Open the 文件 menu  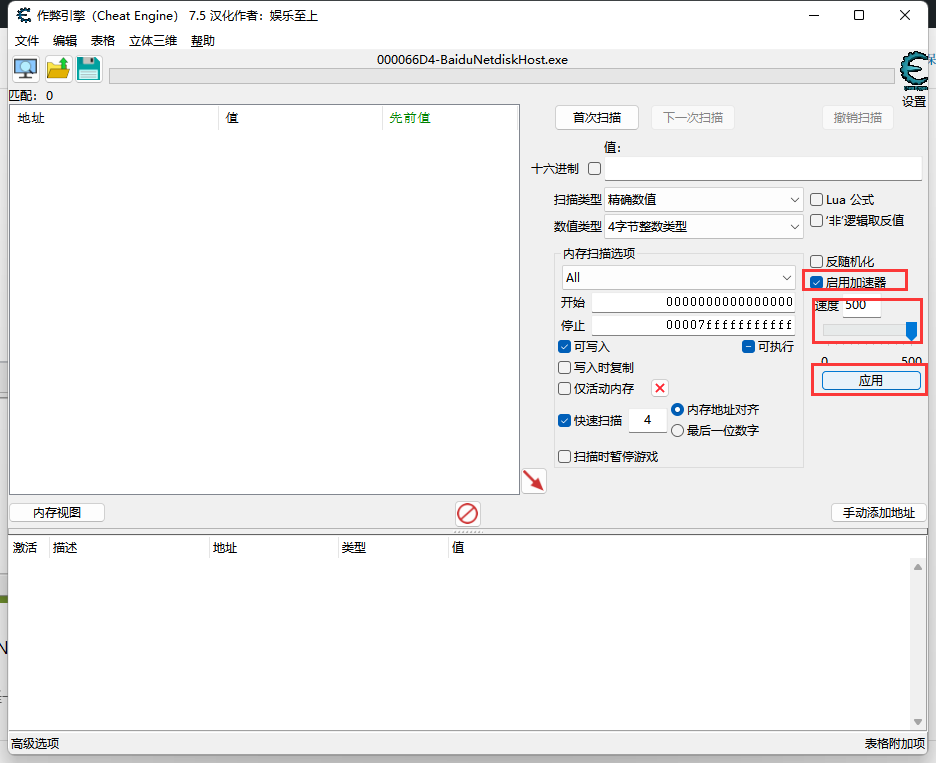coord(27,41)
